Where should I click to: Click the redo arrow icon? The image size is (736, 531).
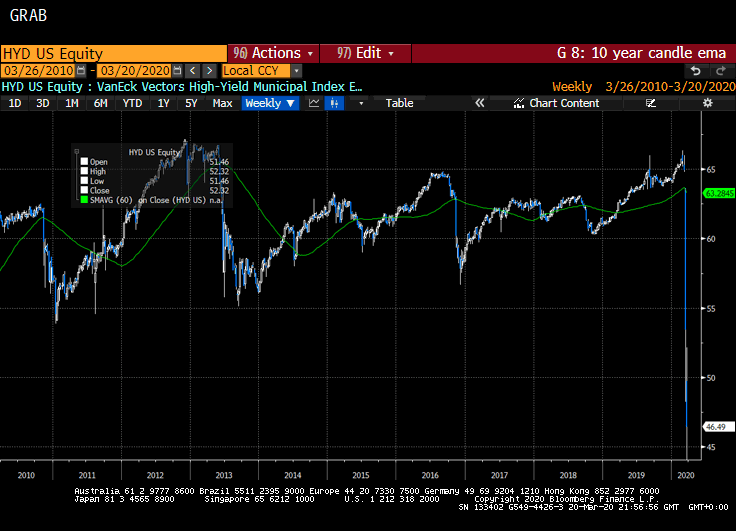pyautogui.click(x=720, y=71)
